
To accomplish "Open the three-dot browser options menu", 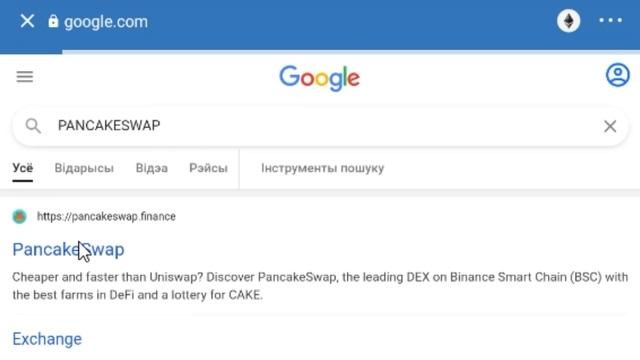I will pos(610,20).
